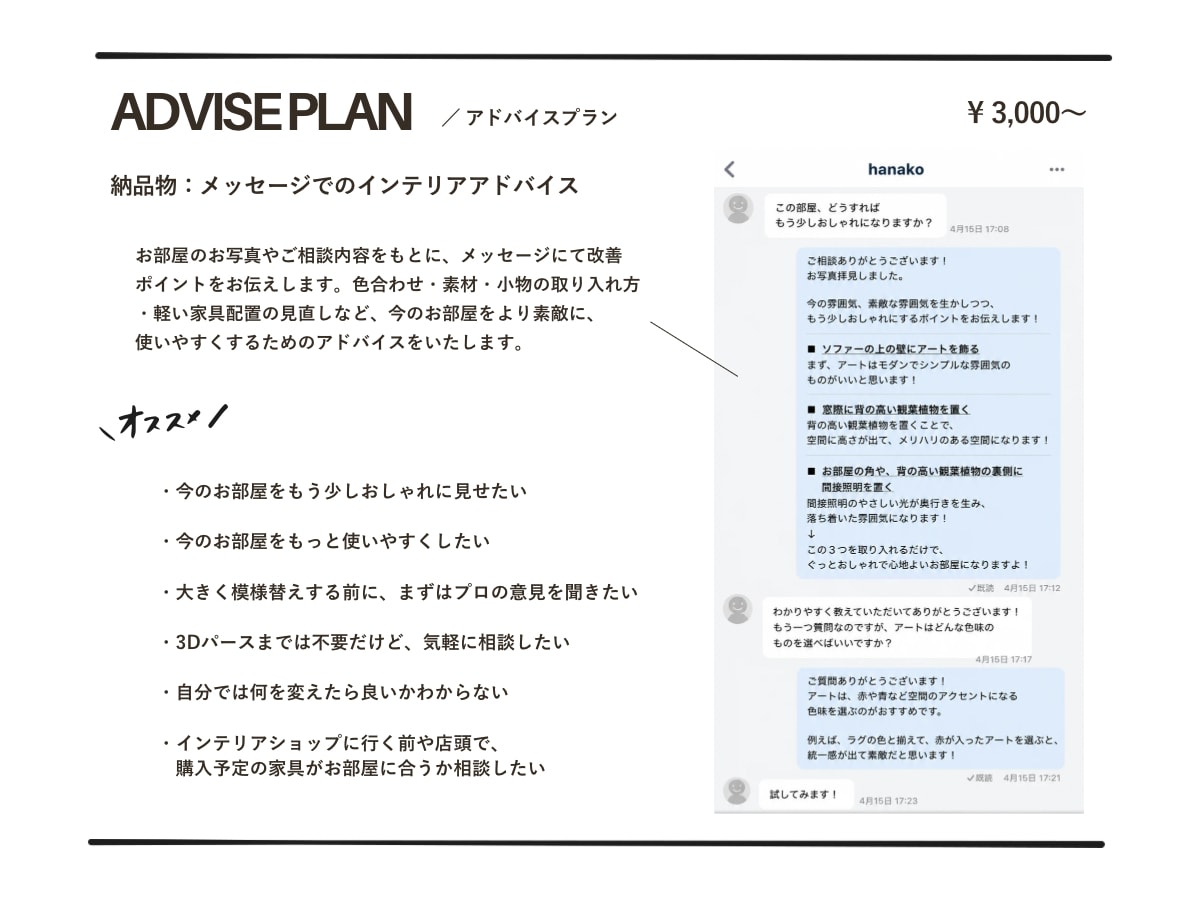Click the 'ADVISE PLAN' heading
This screenshot has width=1200, height=900.
(x=261, y=112)
